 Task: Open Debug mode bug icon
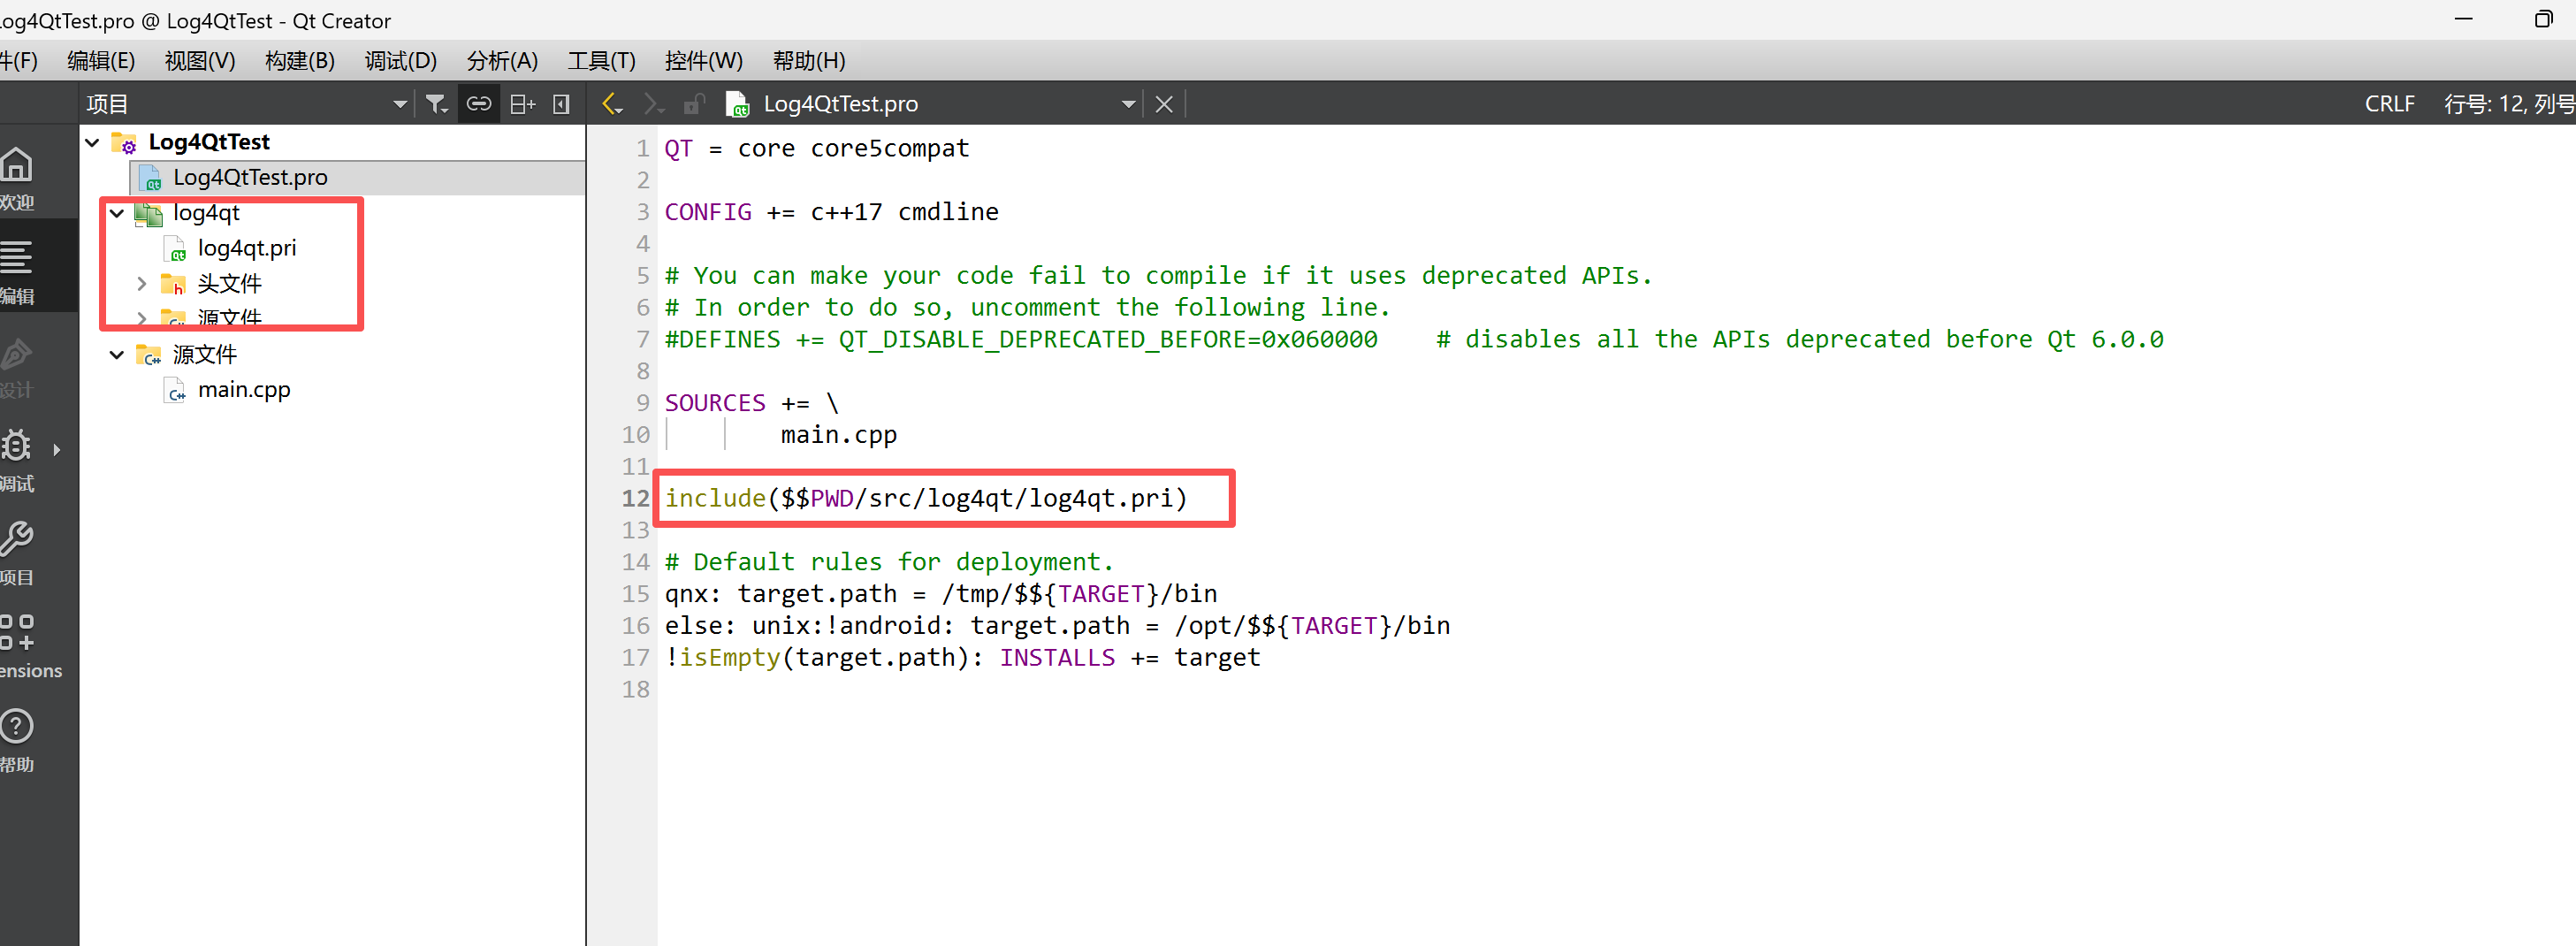click(17, 446)
